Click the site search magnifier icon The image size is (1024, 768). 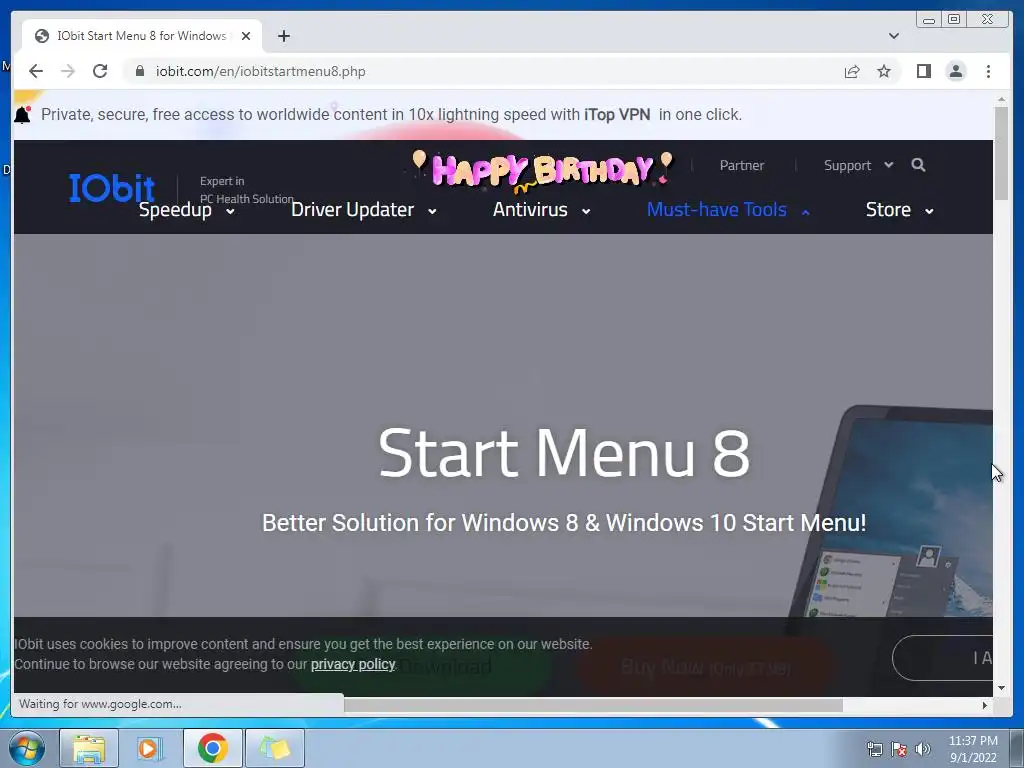coord(918,165)
